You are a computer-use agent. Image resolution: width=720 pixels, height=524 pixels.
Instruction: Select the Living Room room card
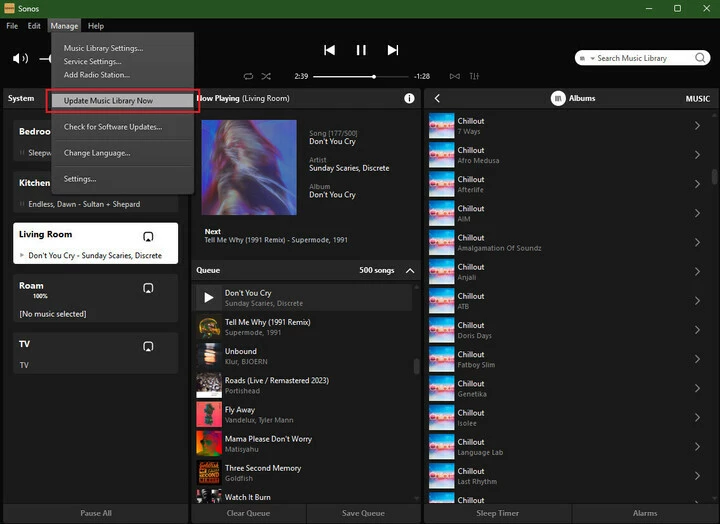click(x=96, y=243)
